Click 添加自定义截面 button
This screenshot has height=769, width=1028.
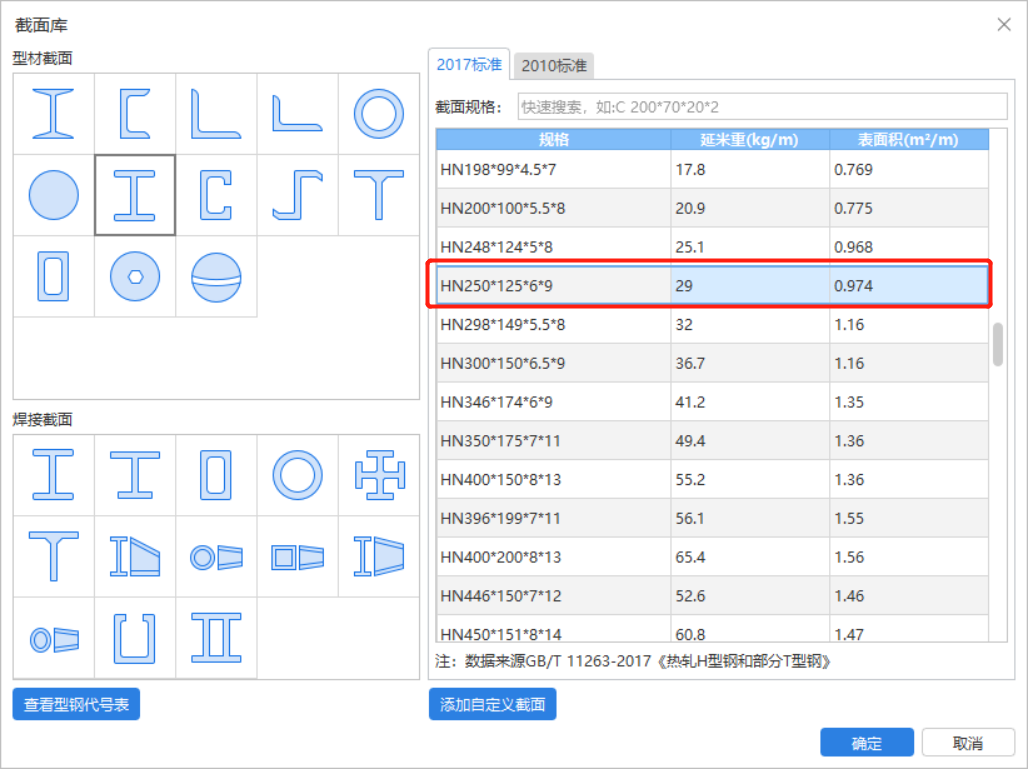pos(492,704)
